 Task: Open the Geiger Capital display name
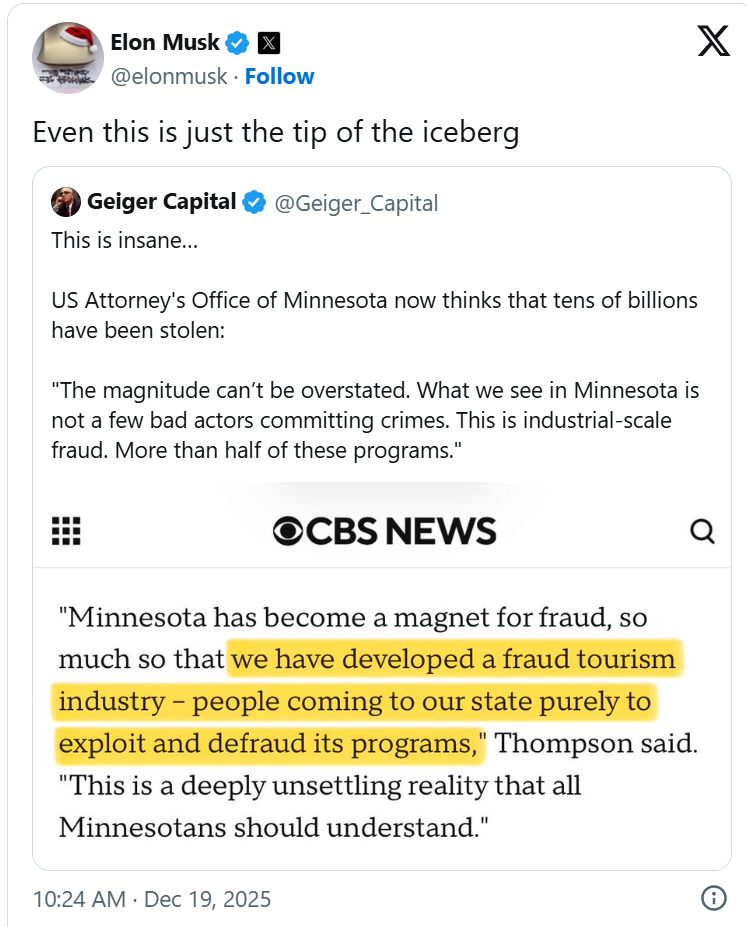[x=161, y=202]
